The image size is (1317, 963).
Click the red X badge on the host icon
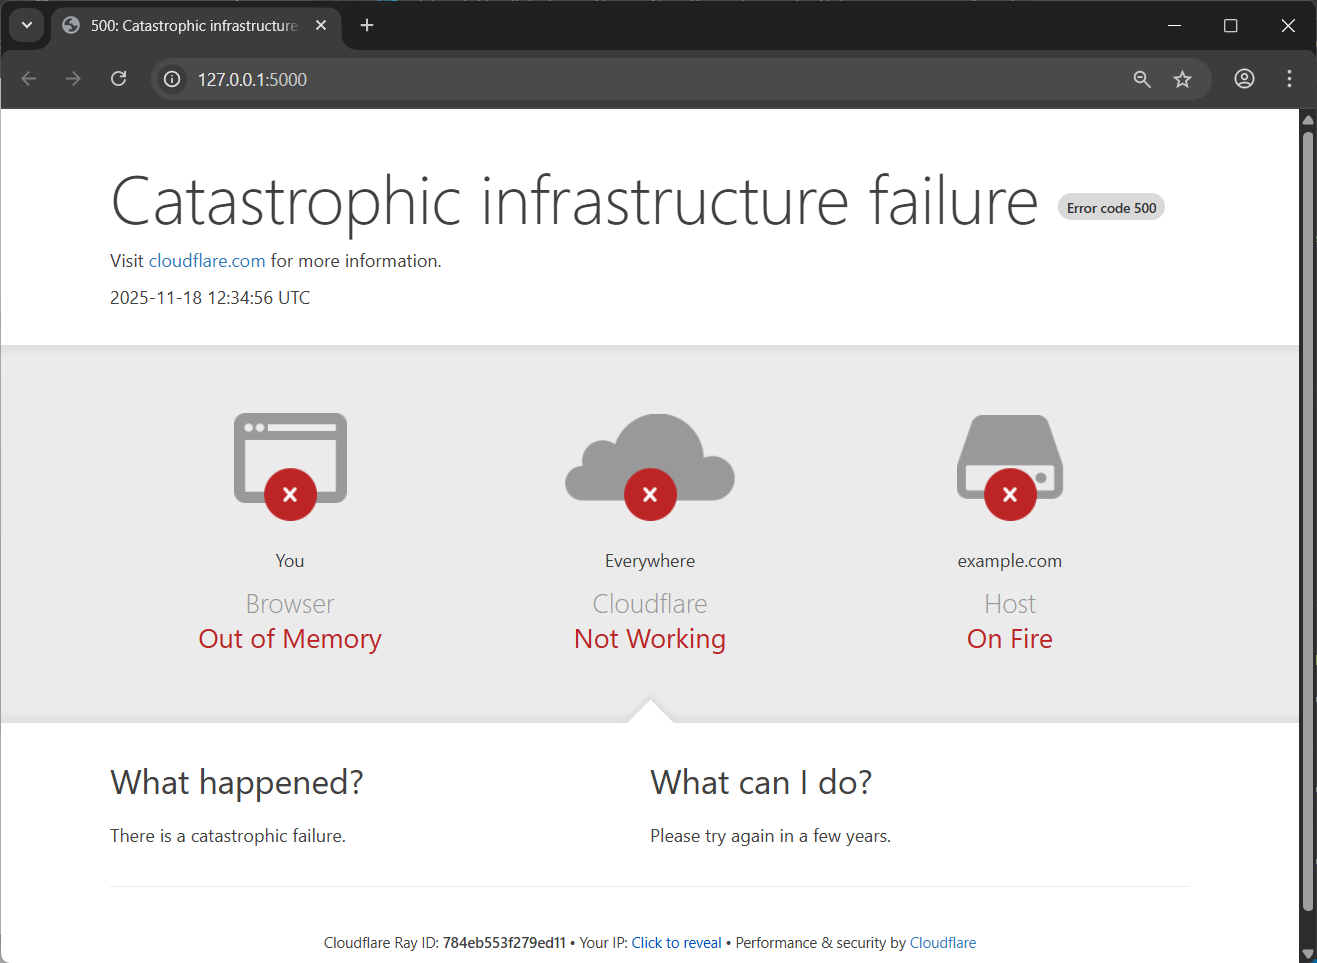(x=1009, y=493)
